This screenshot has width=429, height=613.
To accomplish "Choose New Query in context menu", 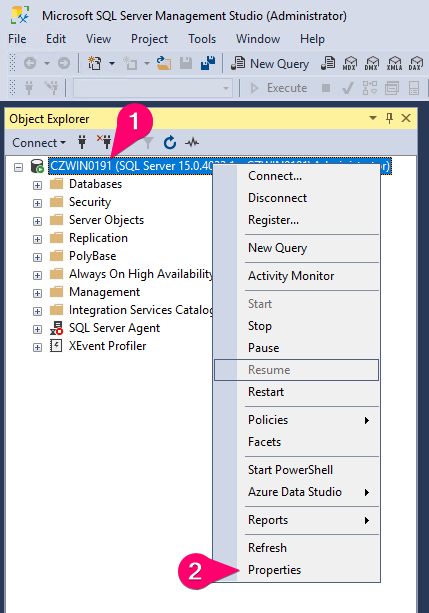I will click(x=296, y=248).
